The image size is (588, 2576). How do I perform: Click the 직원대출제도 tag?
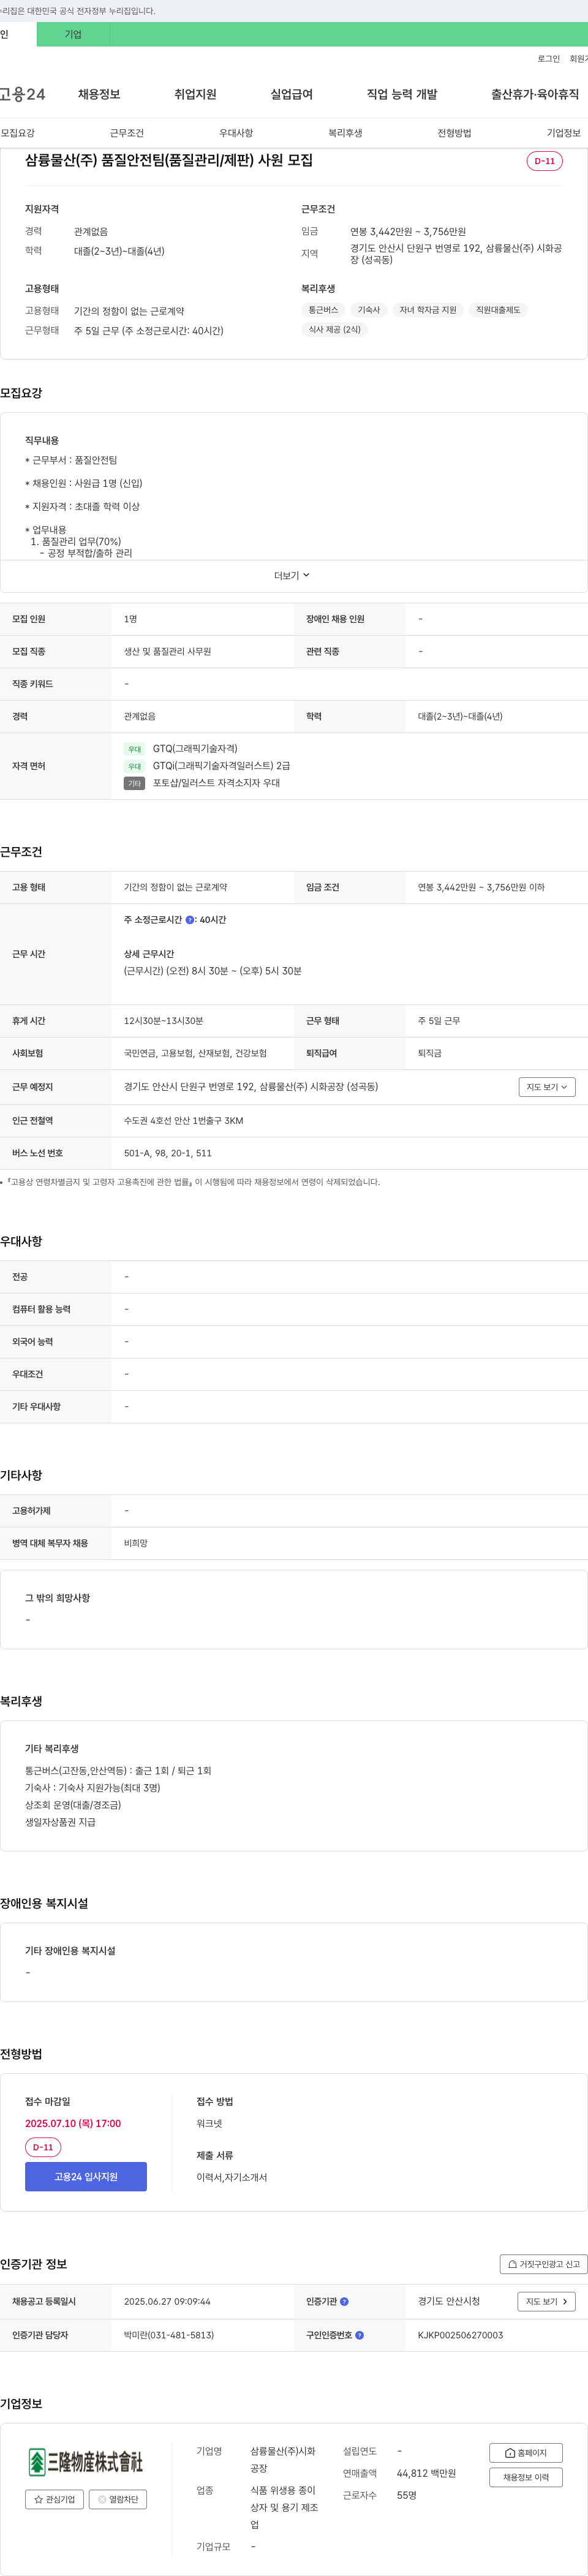[498, 310]
